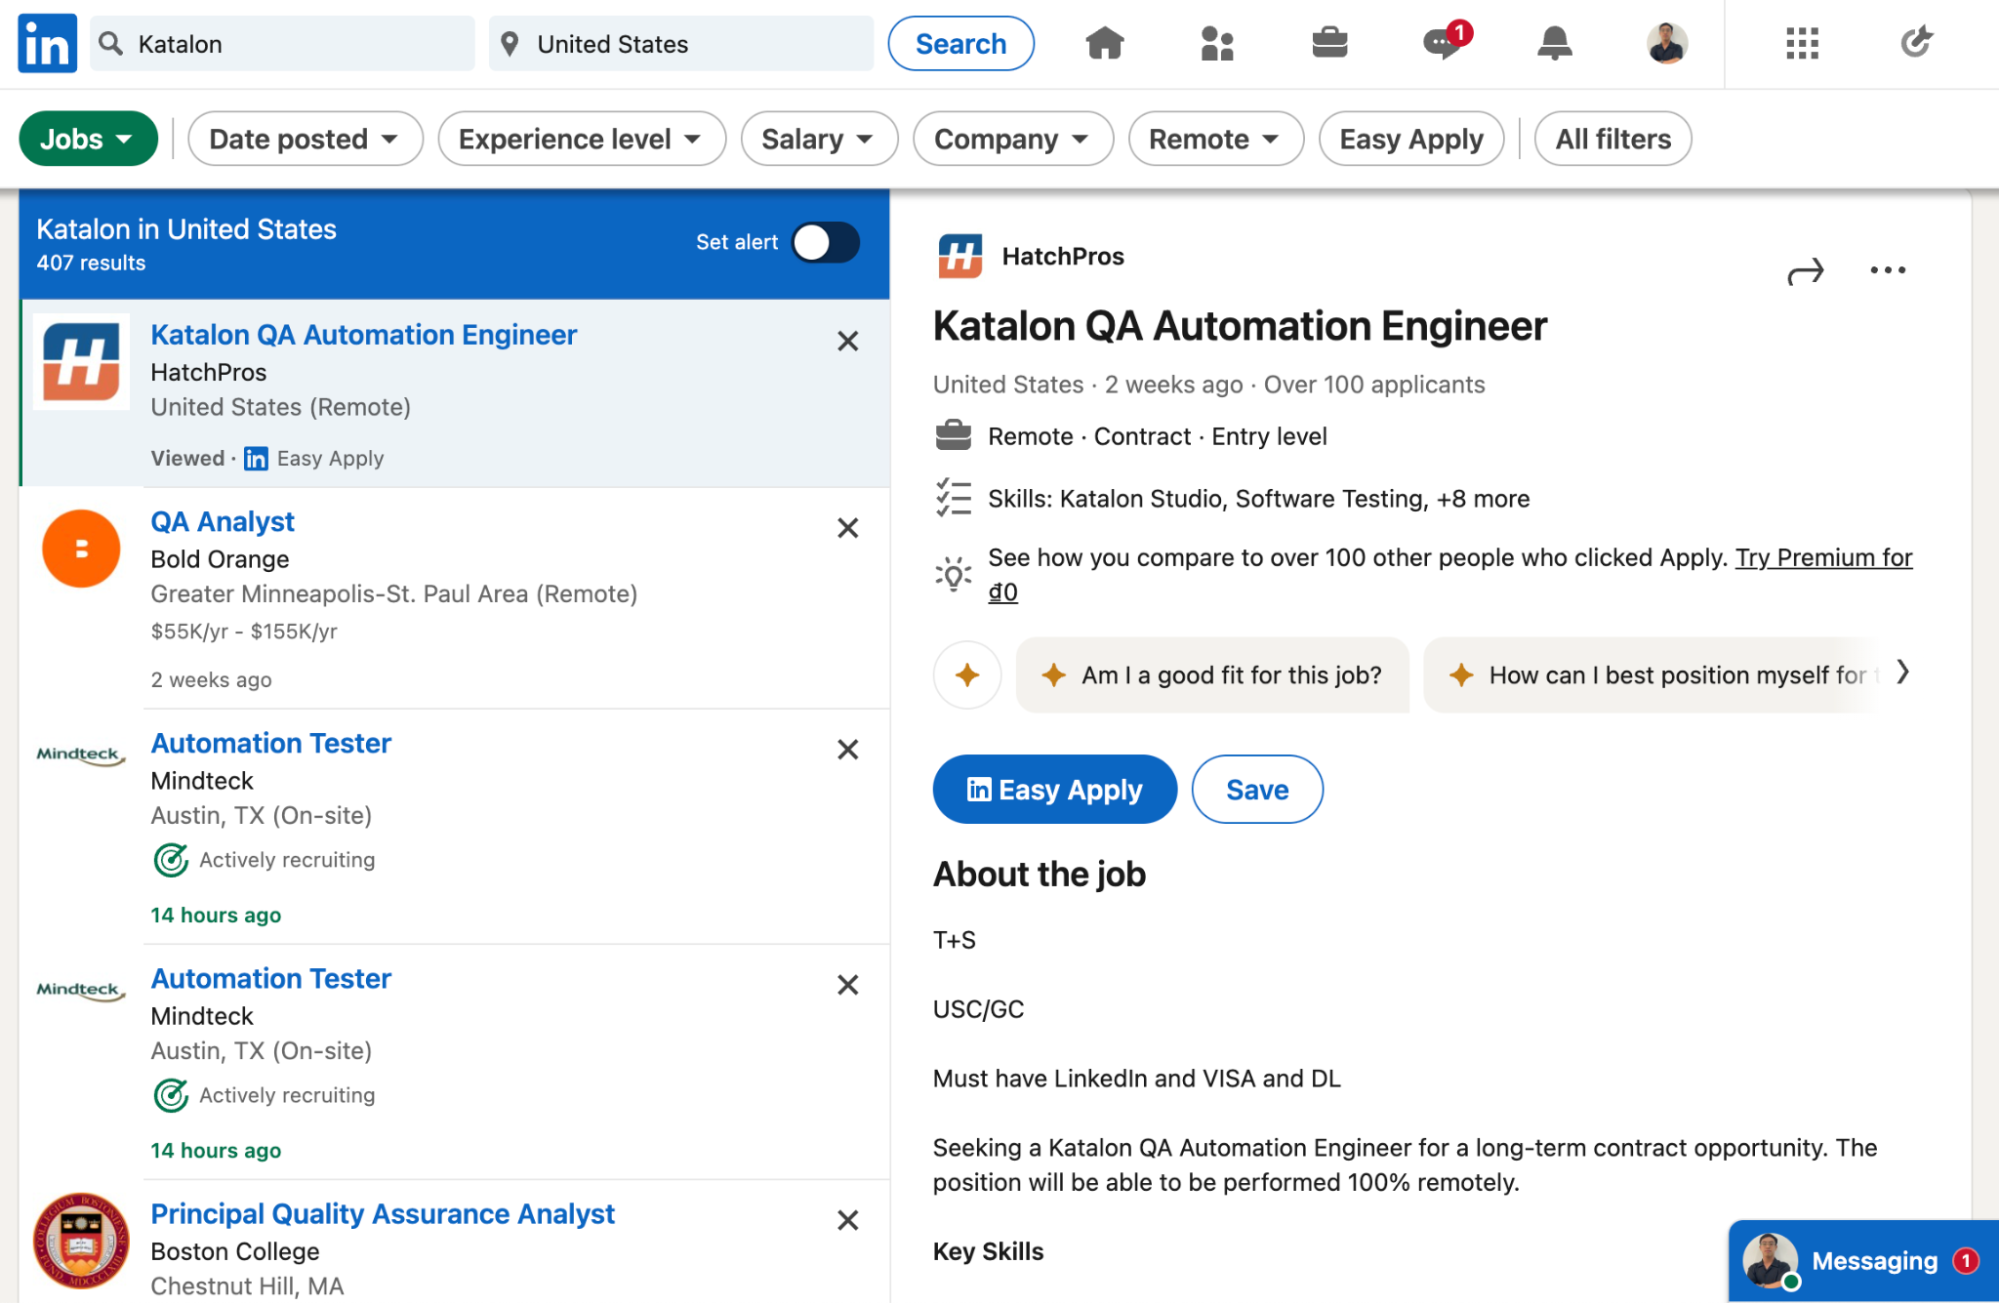1999x1304 pixels.
Task: Click '$55K/yr - $155K/yr' salary text
Action: click(244, 631)
